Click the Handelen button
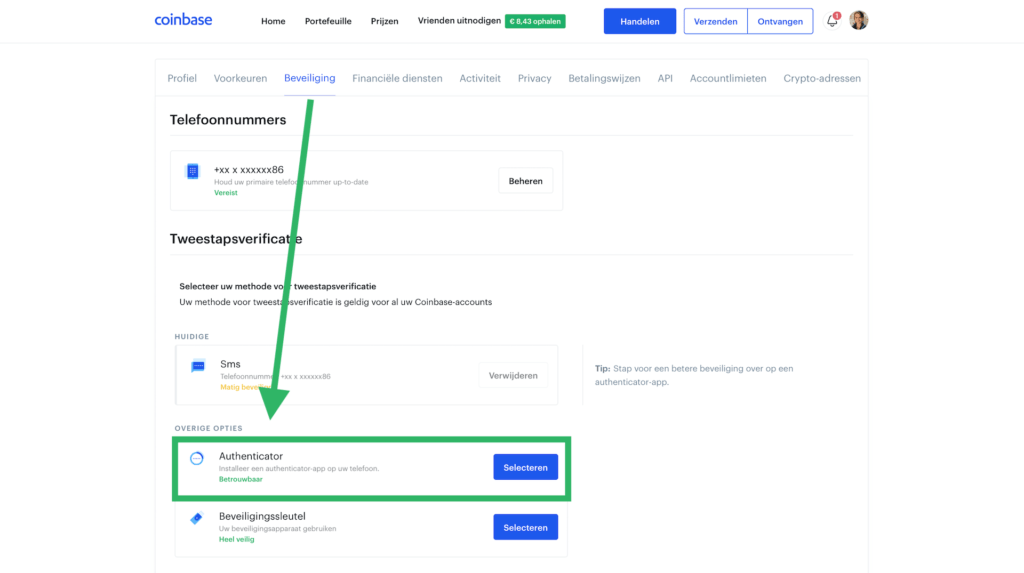The width and height of the screenshot is (1024, 573). [640, 21]
